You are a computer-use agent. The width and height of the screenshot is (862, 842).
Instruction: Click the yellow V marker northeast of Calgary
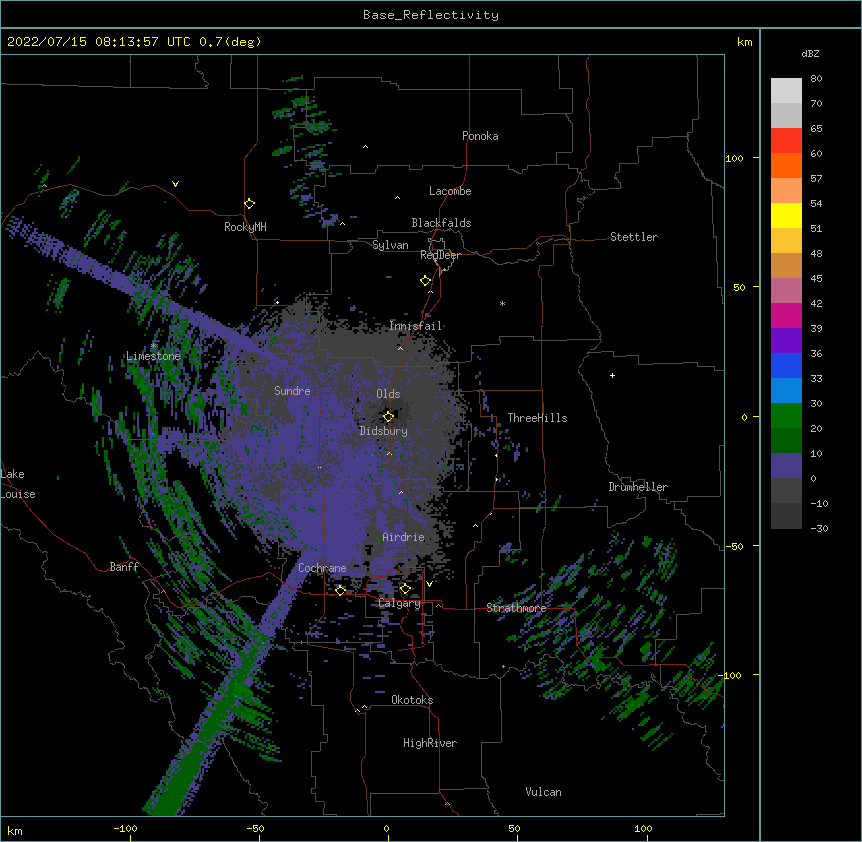(x=429, y=584)
